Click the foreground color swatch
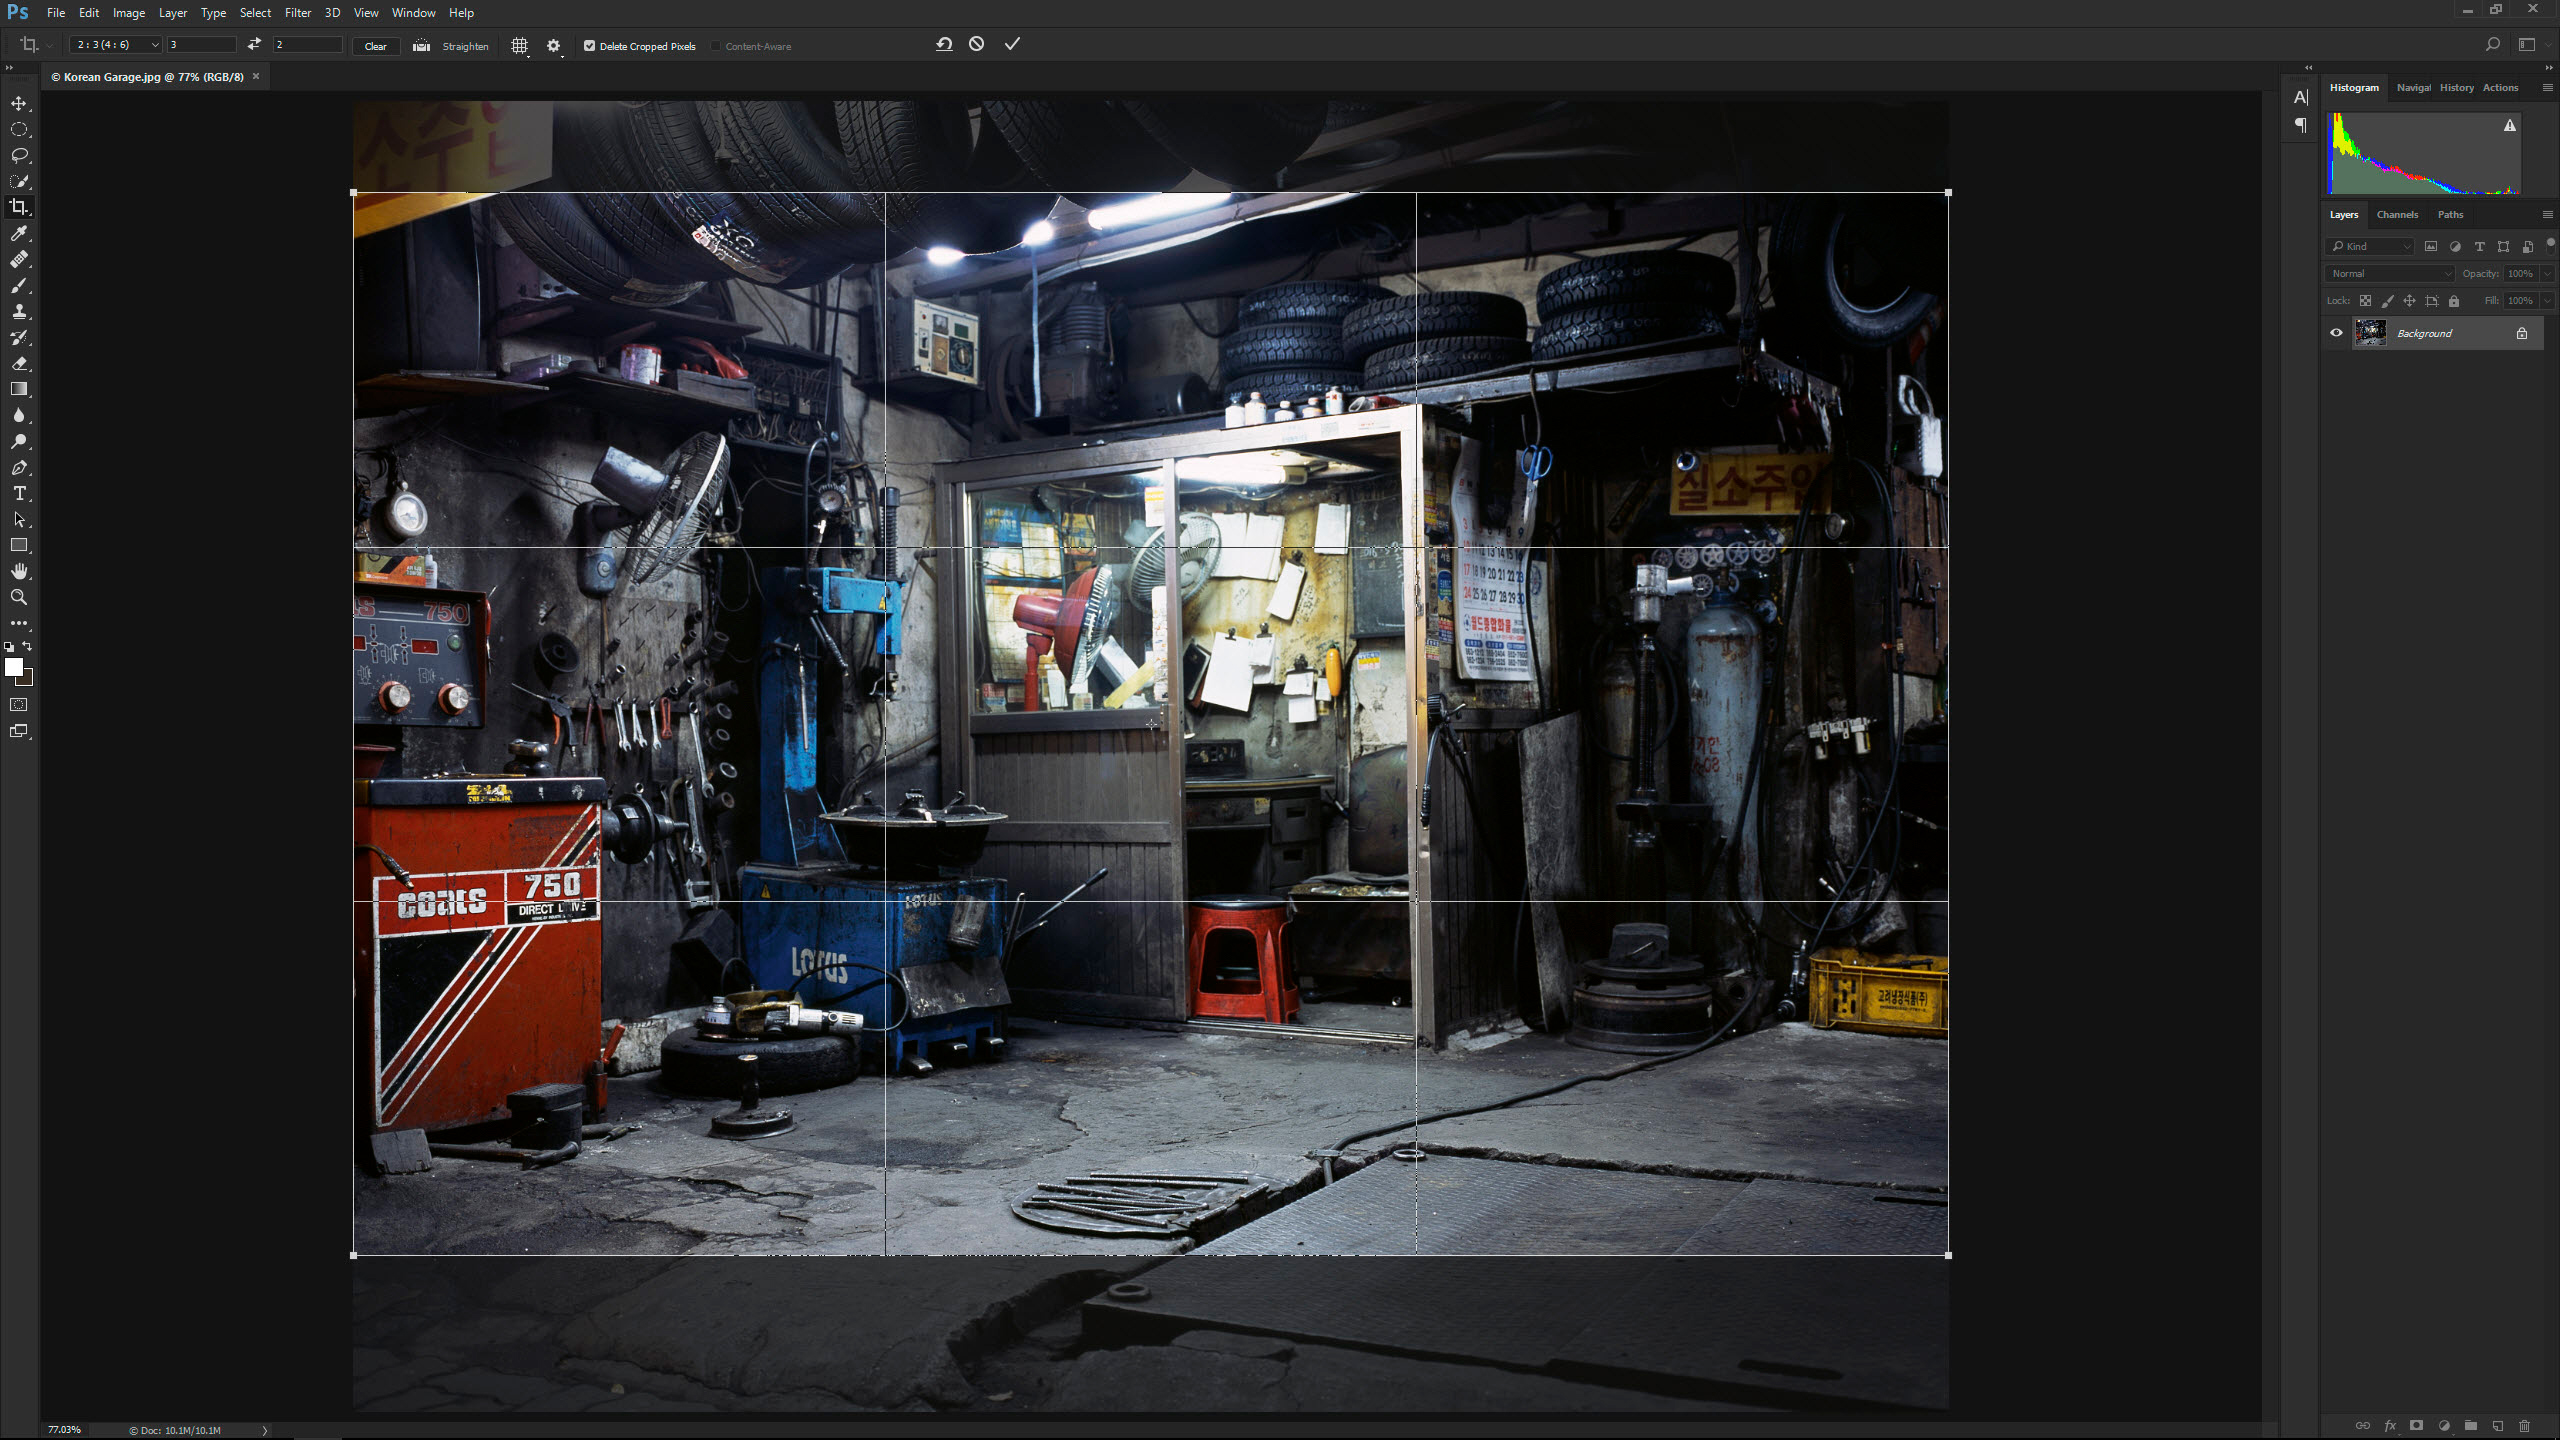The image size is (2560, 1440). [x=13, y=667]
